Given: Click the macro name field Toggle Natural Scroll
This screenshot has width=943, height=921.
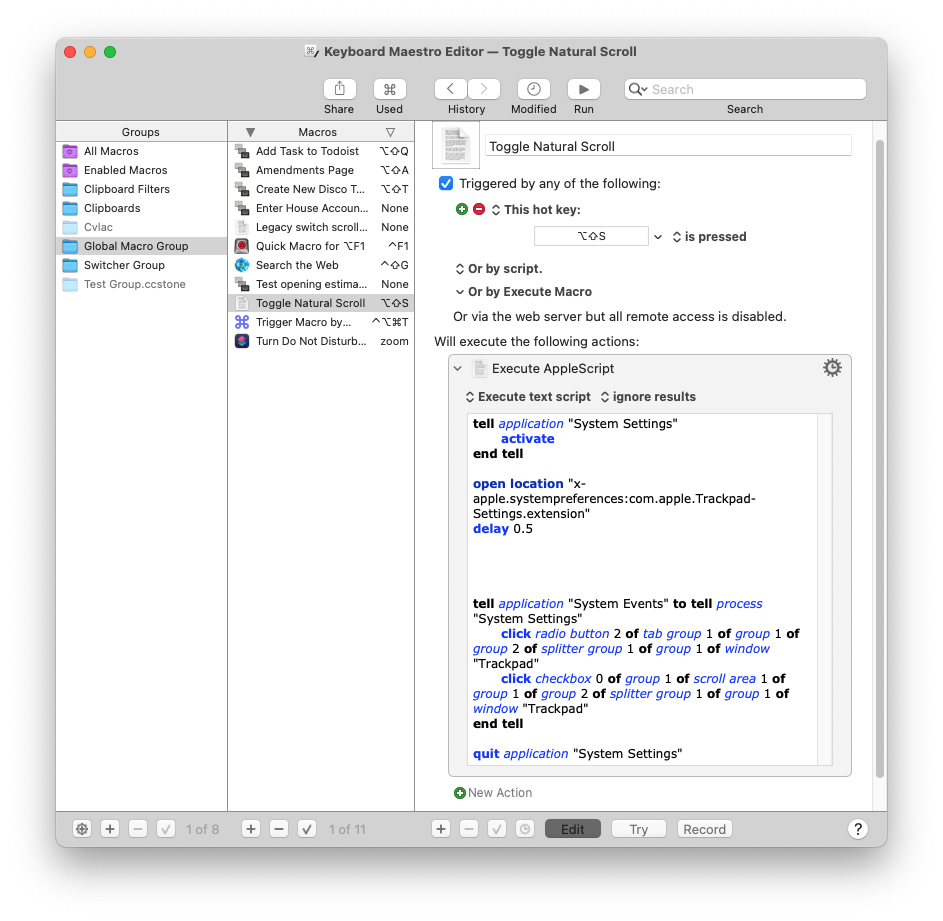Looking at the screenshot, I should click(x=668, y=146).
